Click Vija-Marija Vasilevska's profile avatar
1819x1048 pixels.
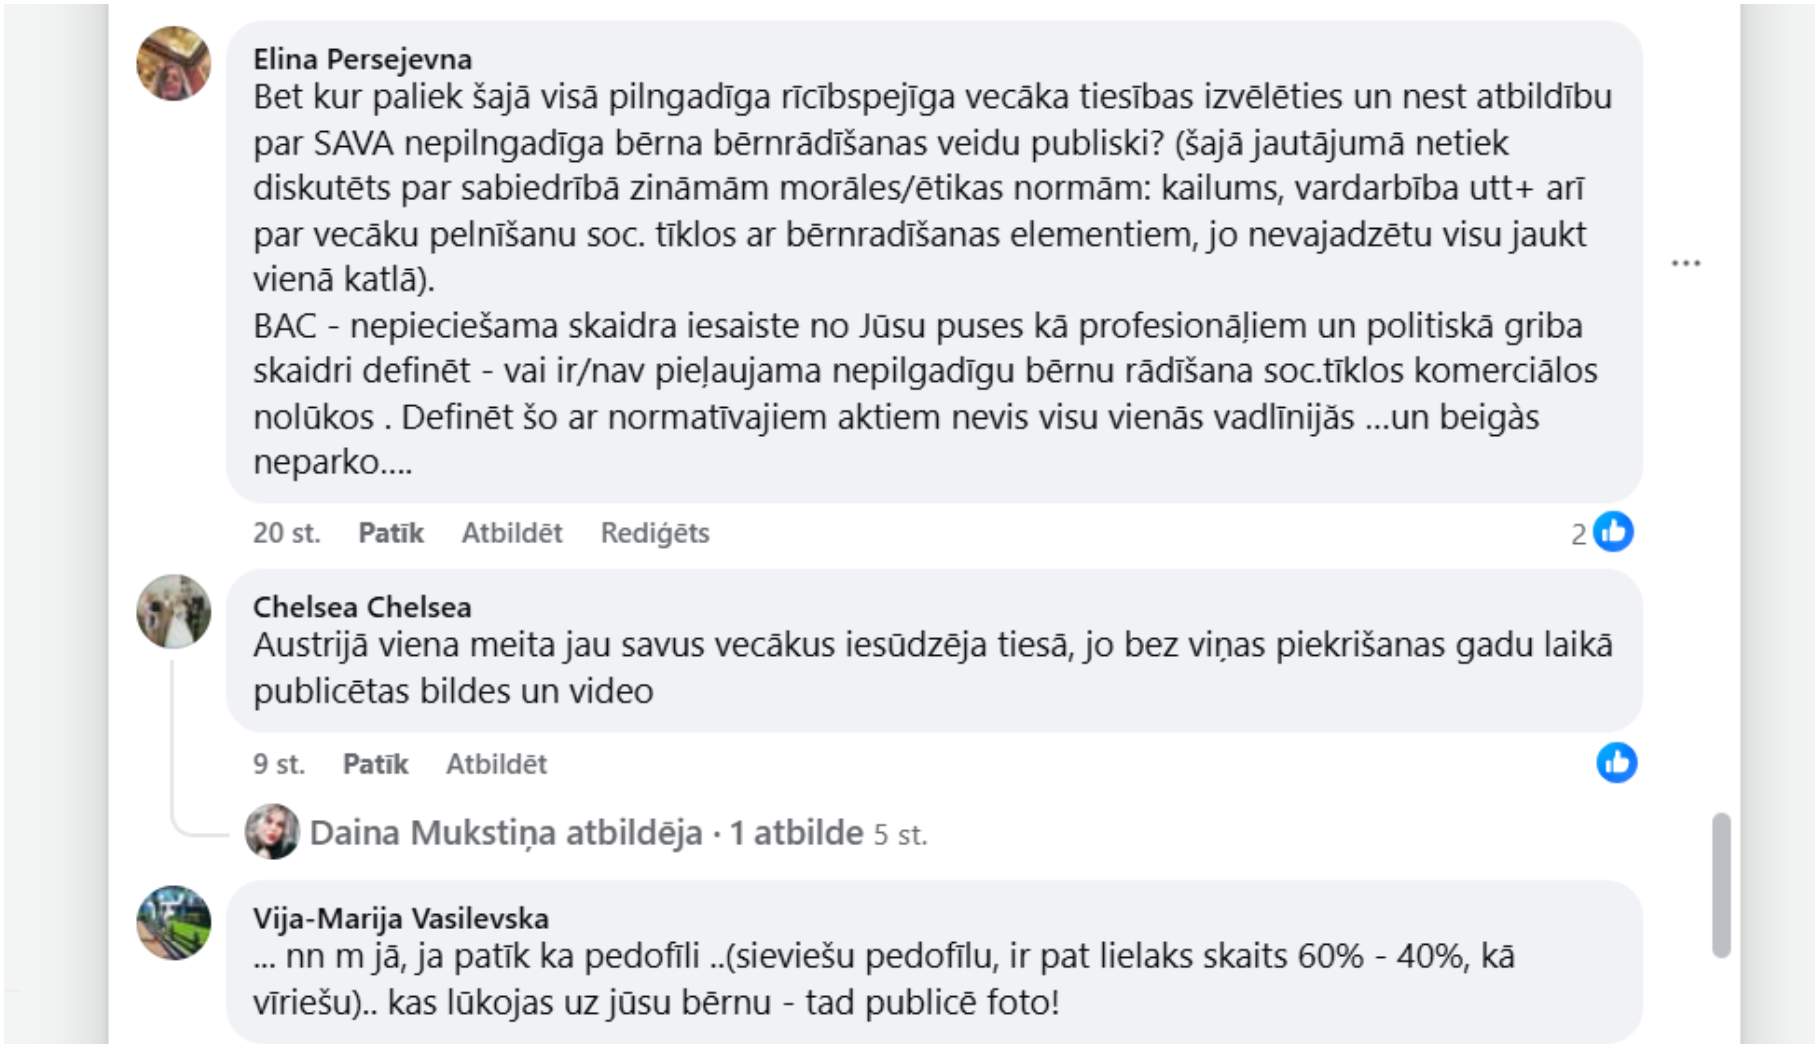173,922
